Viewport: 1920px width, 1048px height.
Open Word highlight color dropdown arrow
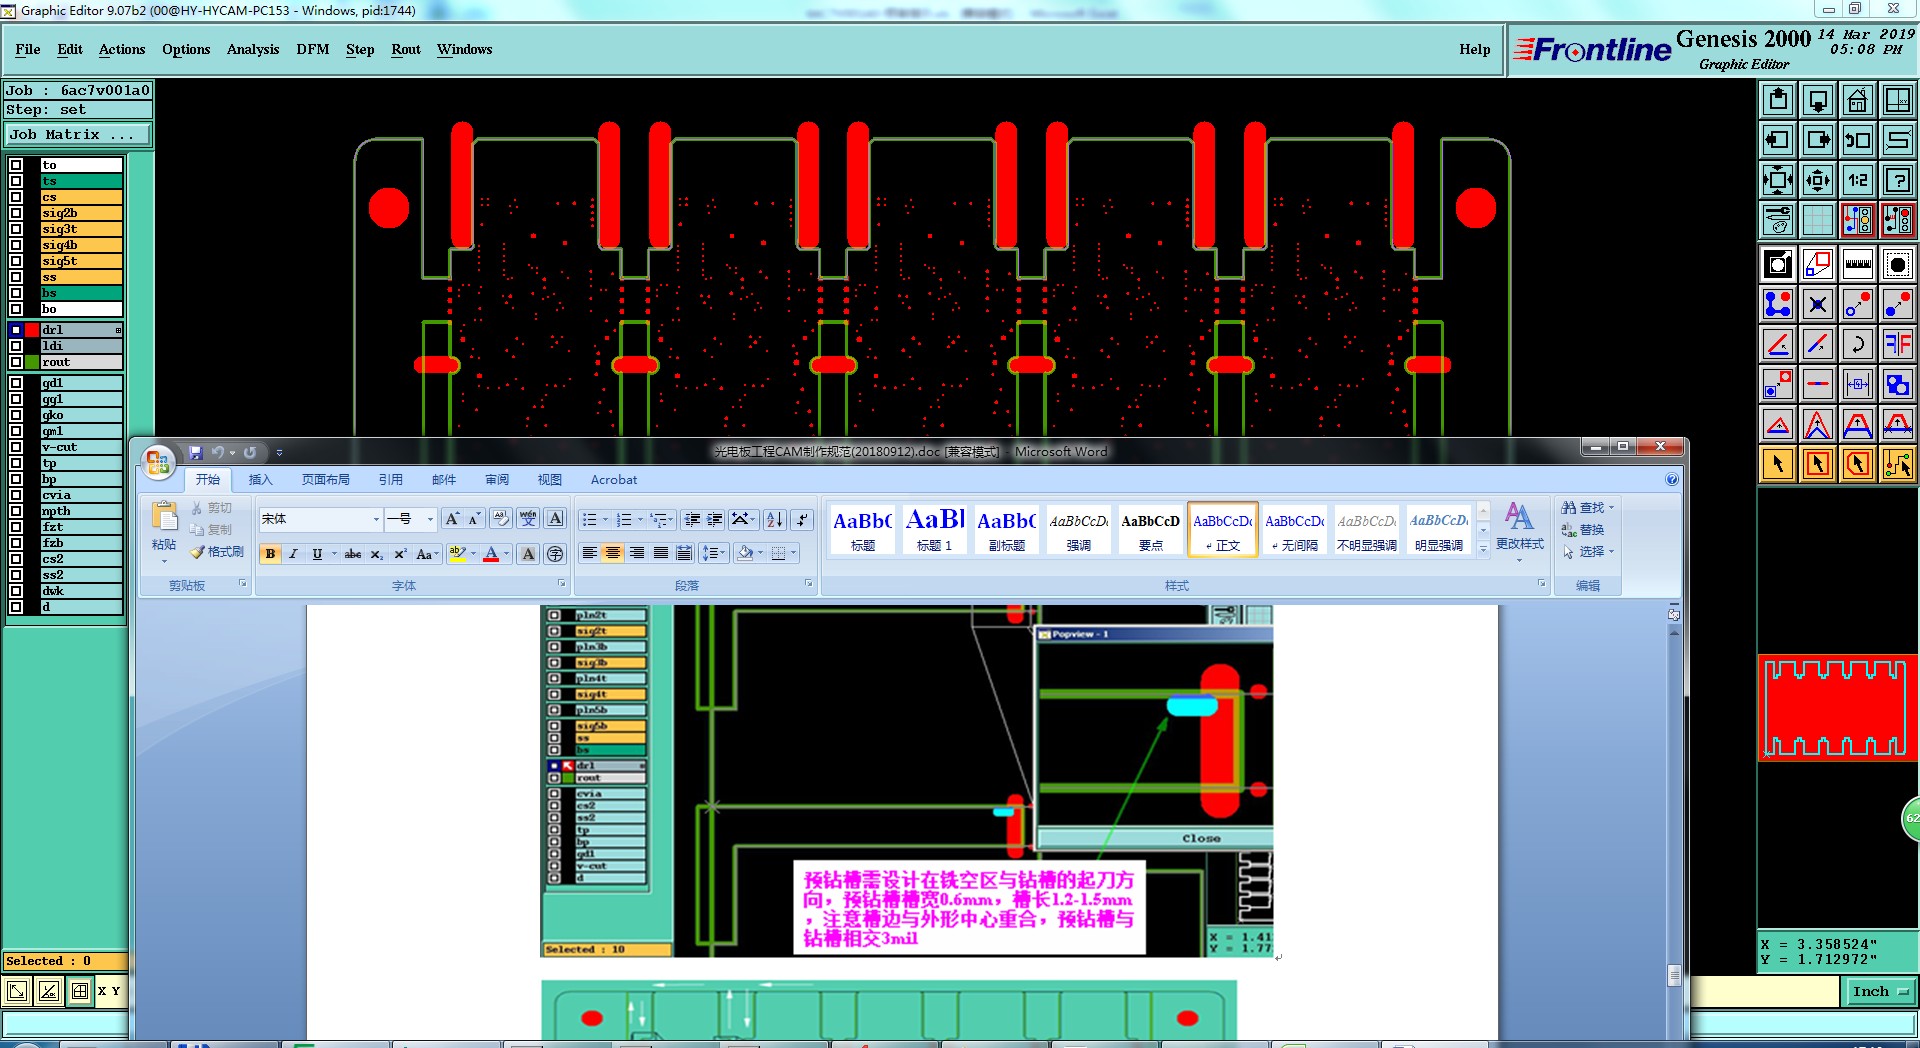pos(473,554)
